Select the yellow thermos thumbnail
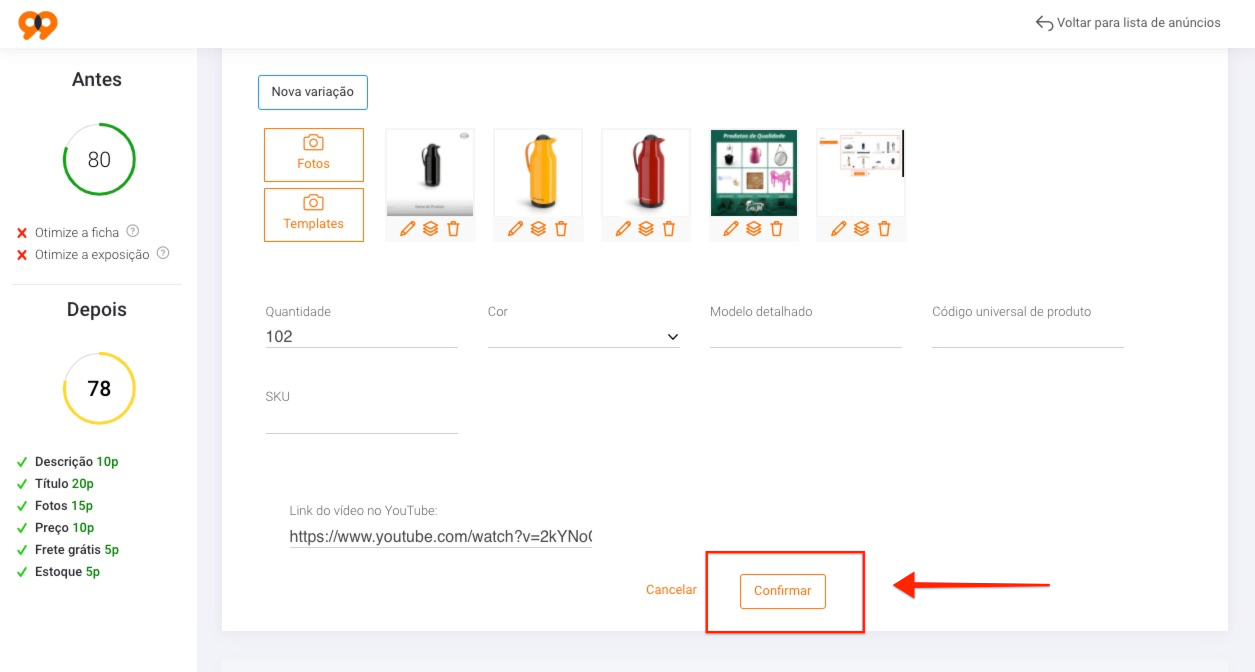Viewport: 1255px width, 672px height. (538, 172)
